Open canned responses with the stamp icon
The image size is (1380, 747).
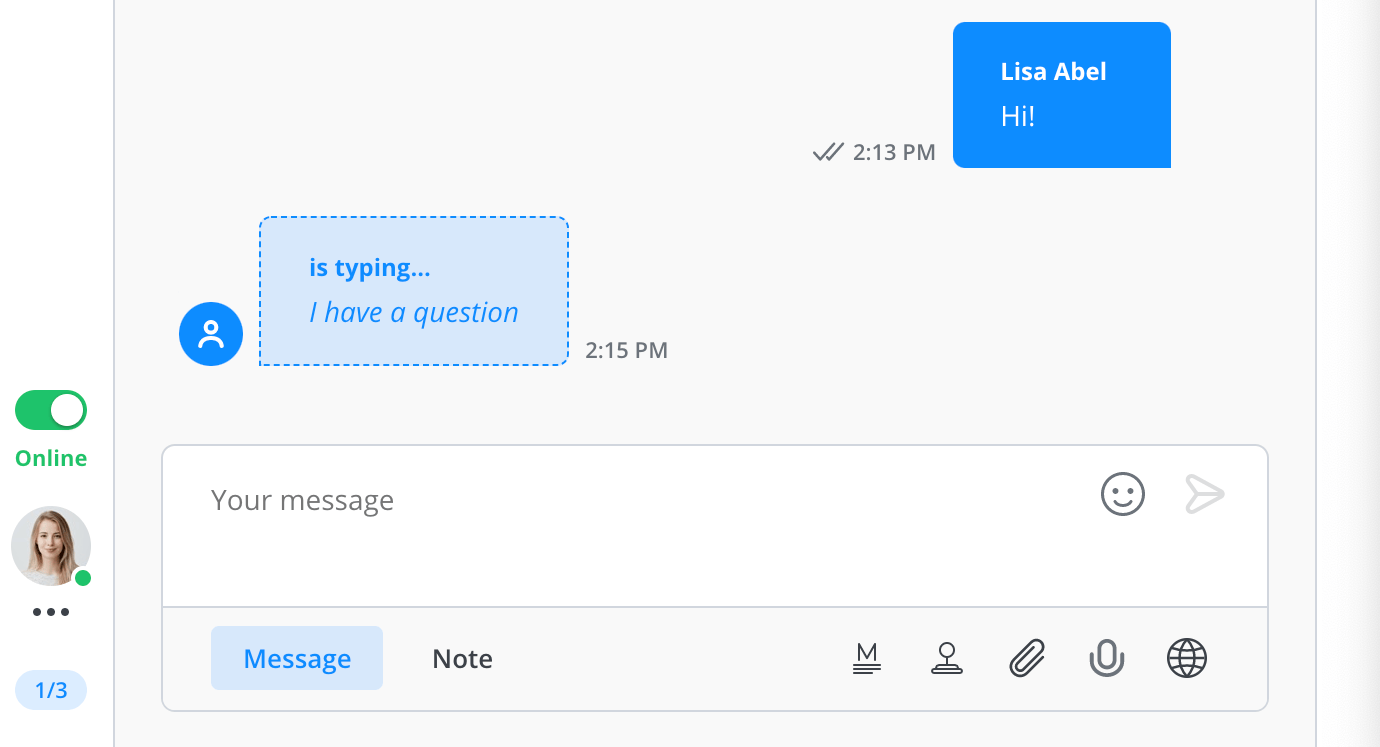tap(947, 658)
